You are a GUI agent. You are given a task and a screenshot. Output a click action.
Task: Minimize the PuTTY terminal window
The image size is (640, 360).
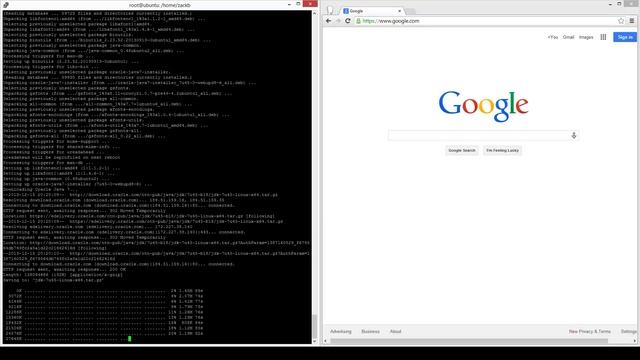(x=289, y=4)
